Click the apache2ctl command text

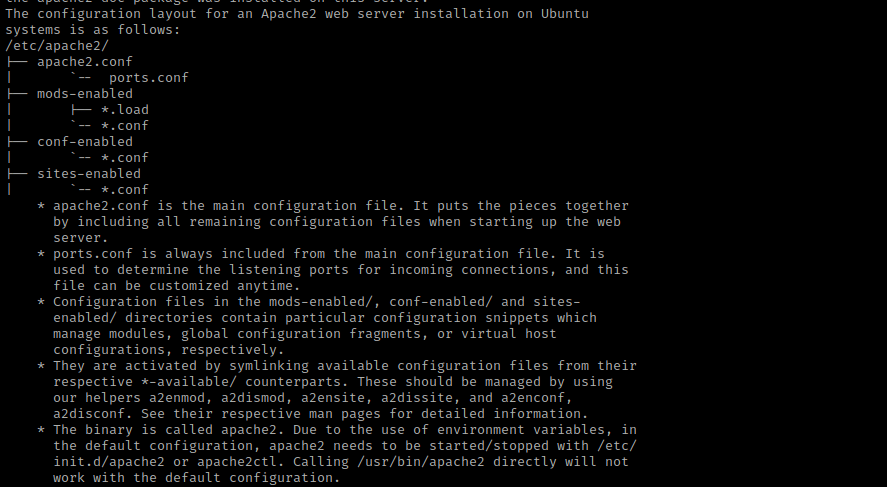236,462
